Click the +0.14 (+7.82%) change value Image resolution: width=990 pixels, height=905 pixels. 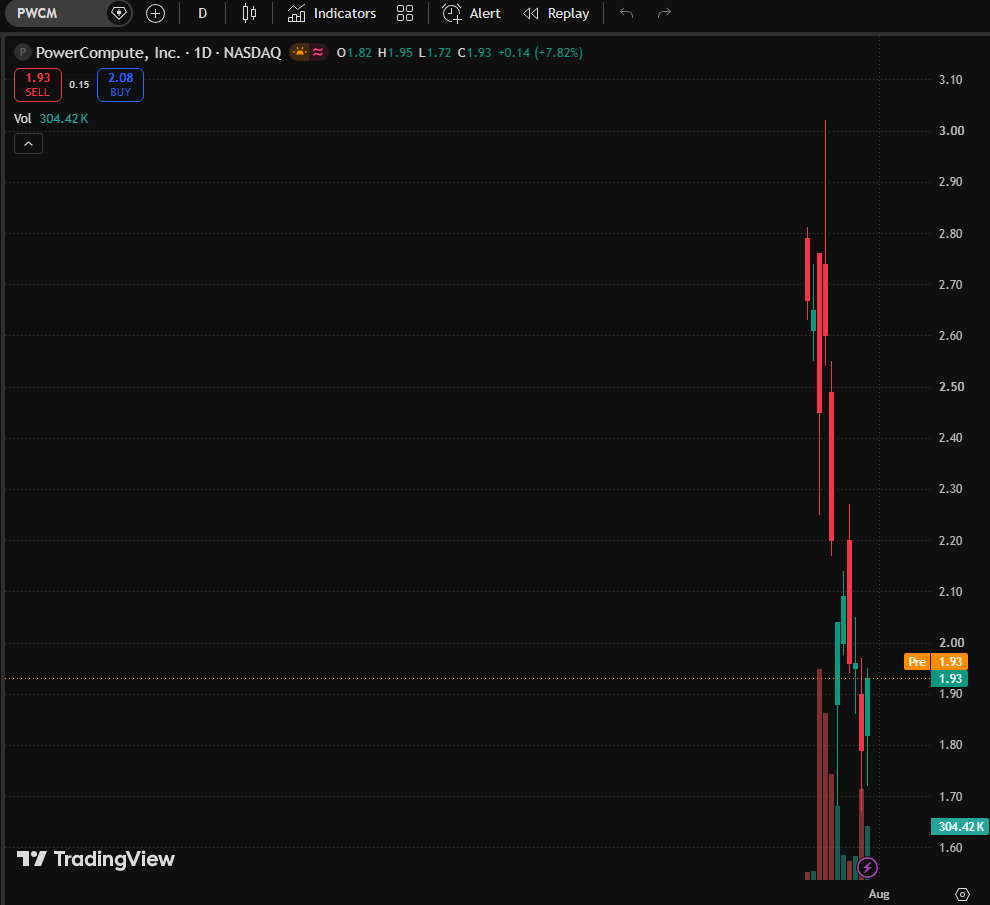point(540,52)
